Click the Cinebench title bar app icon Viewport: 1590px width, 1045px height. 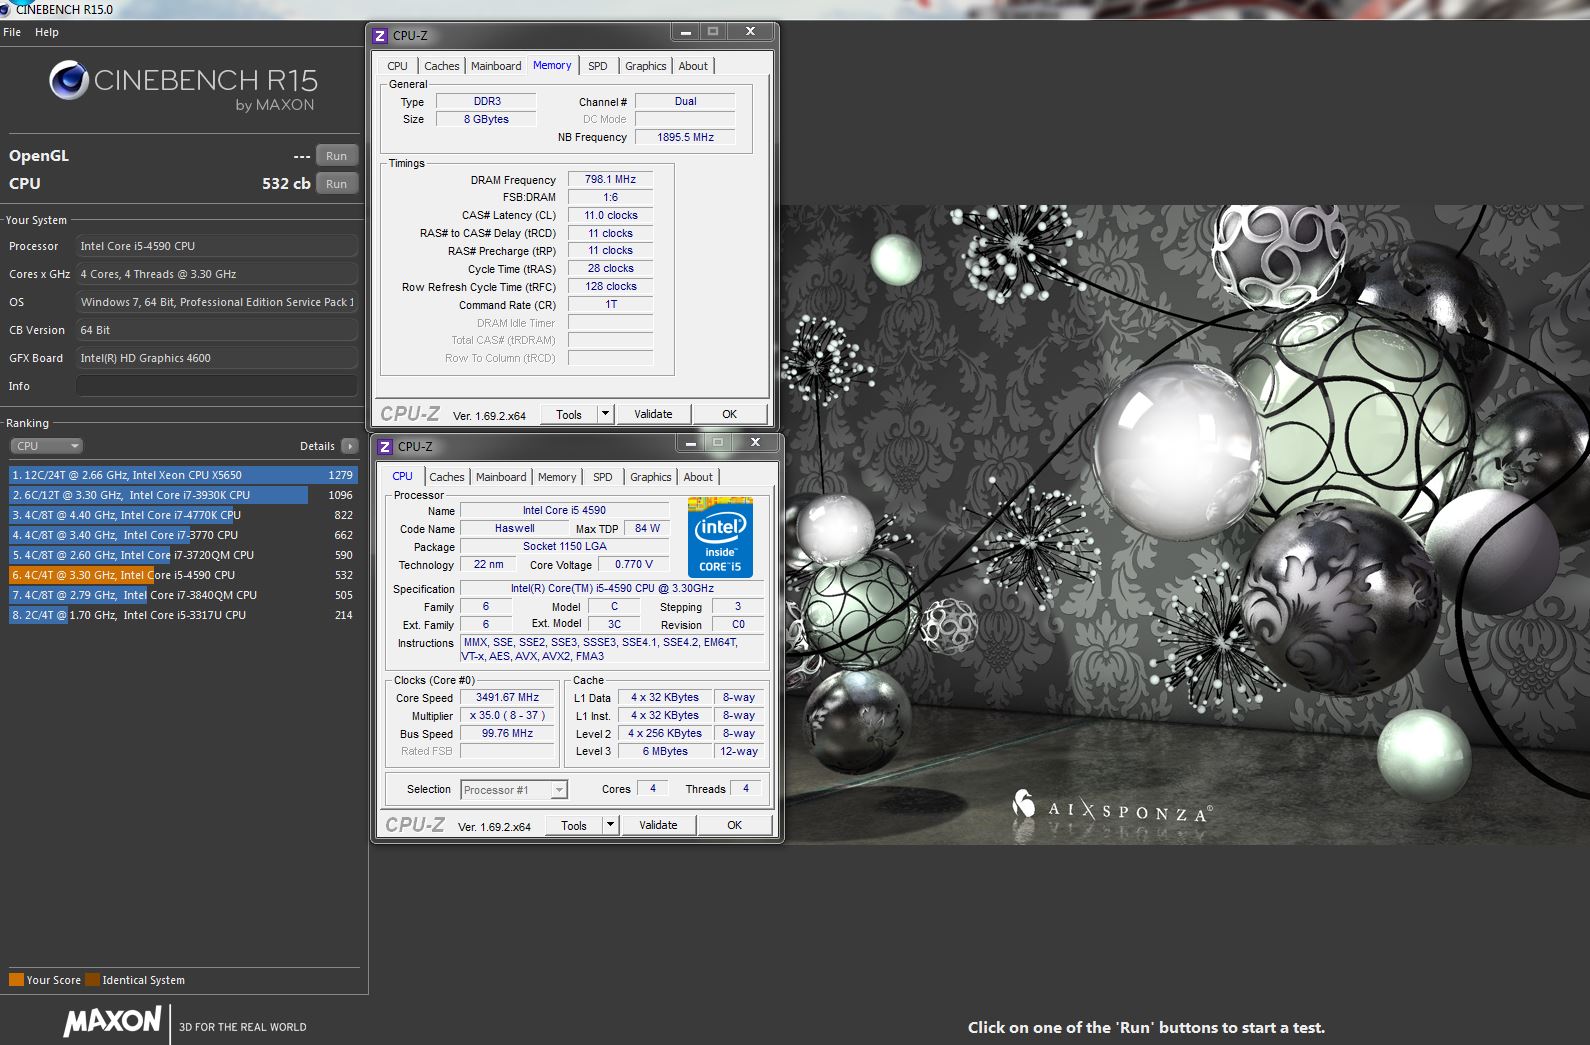pos(7,8)
